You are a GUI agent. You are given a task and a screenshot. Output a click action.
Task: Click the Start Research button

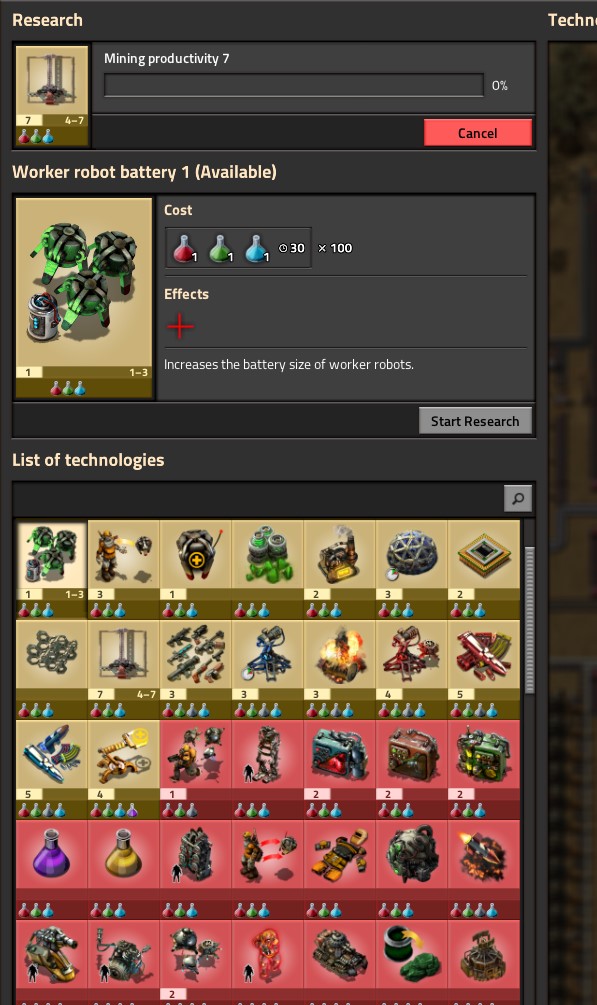tap(475, 421)
